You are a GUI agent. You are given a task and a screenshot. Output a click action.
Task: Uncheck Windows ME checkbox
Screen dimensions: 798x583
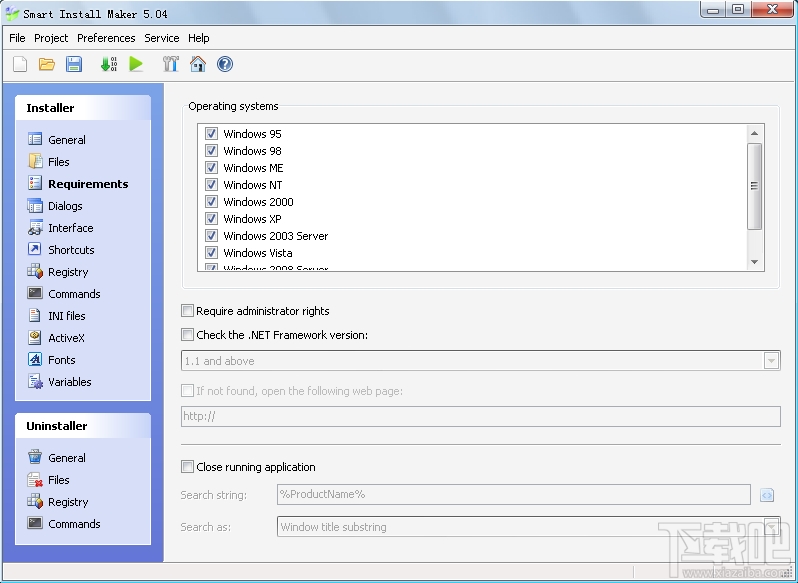click(211, 167)
